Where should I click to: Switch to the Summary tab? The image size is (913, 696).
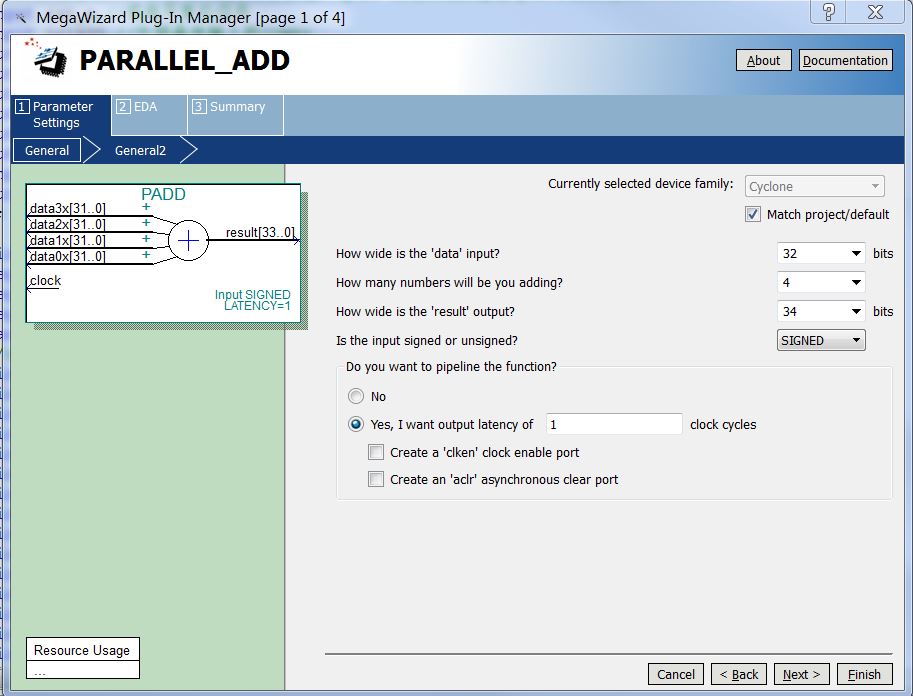(x=235, y=115)
